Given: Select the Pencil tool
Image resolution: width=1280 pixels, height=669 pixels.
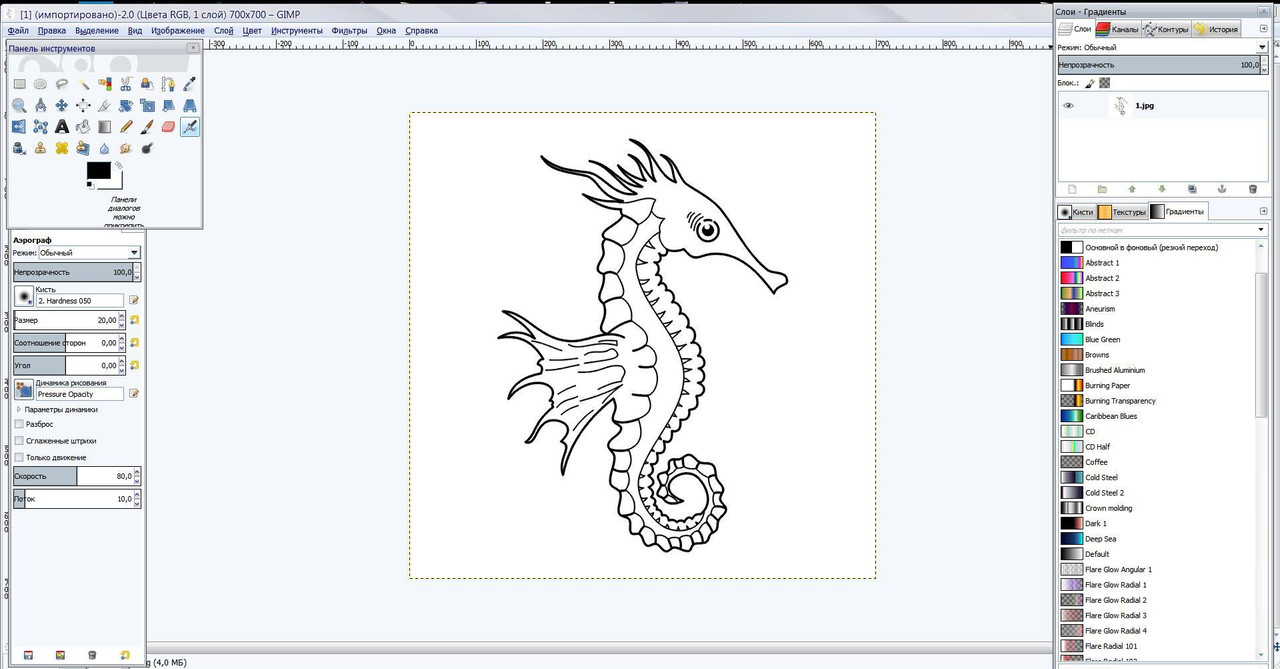Looking at the screenshot, I should point(126,127).
